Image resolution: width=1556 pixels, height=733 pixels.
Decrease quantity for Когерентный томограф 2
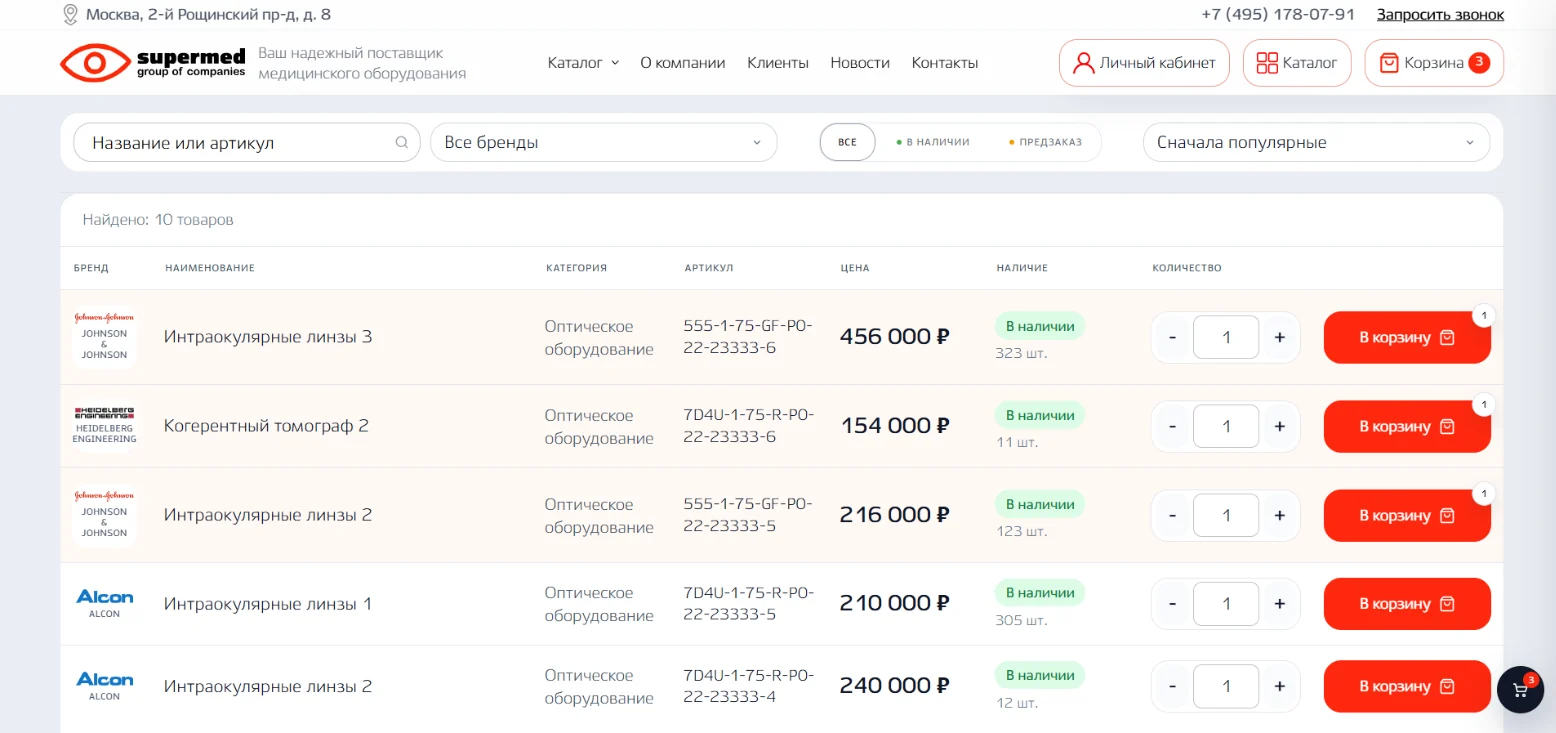coord(1173,426)
